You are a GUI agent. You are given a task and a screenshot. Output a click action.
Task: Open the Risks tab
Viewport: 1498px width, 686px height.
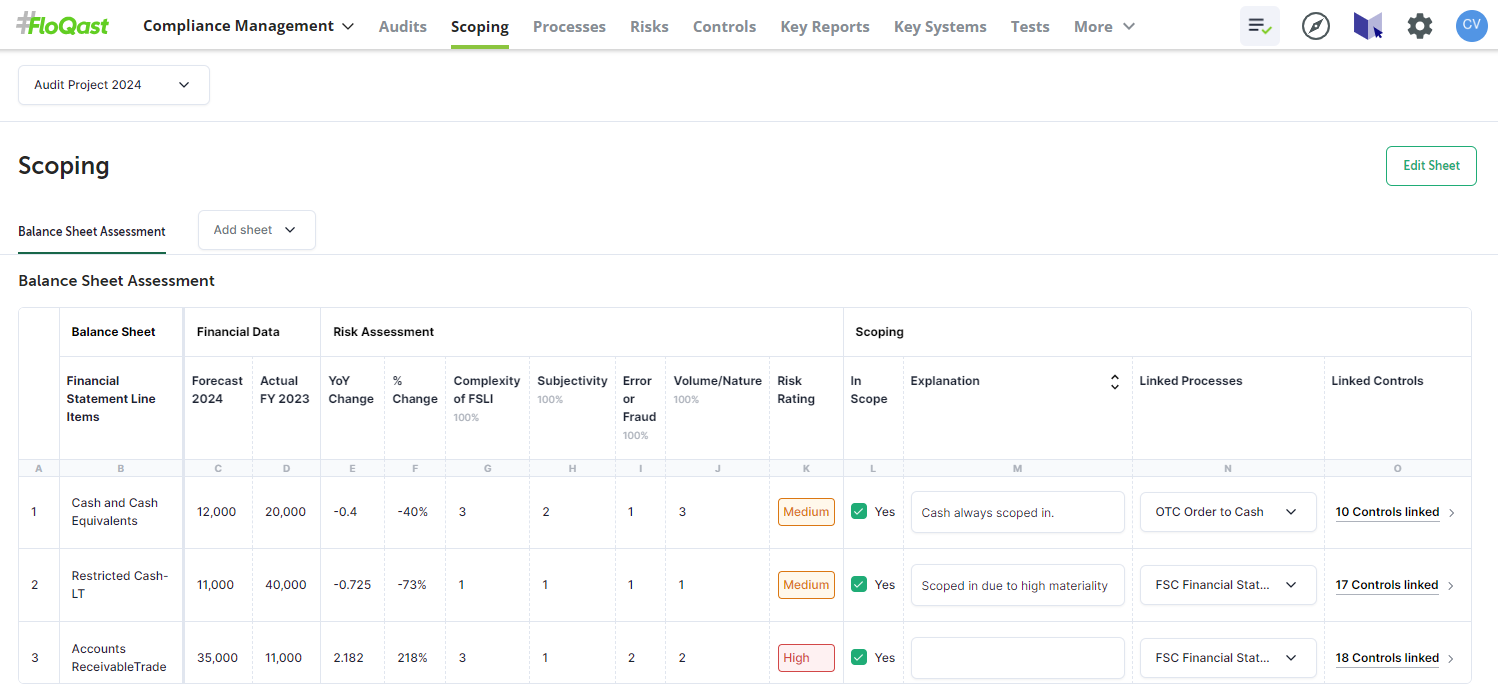[649, 27]
